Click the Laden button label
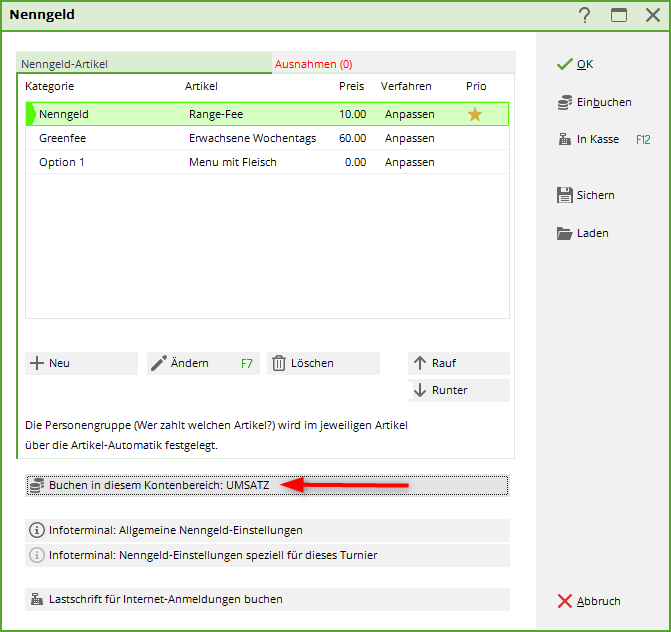 (592, 233)
